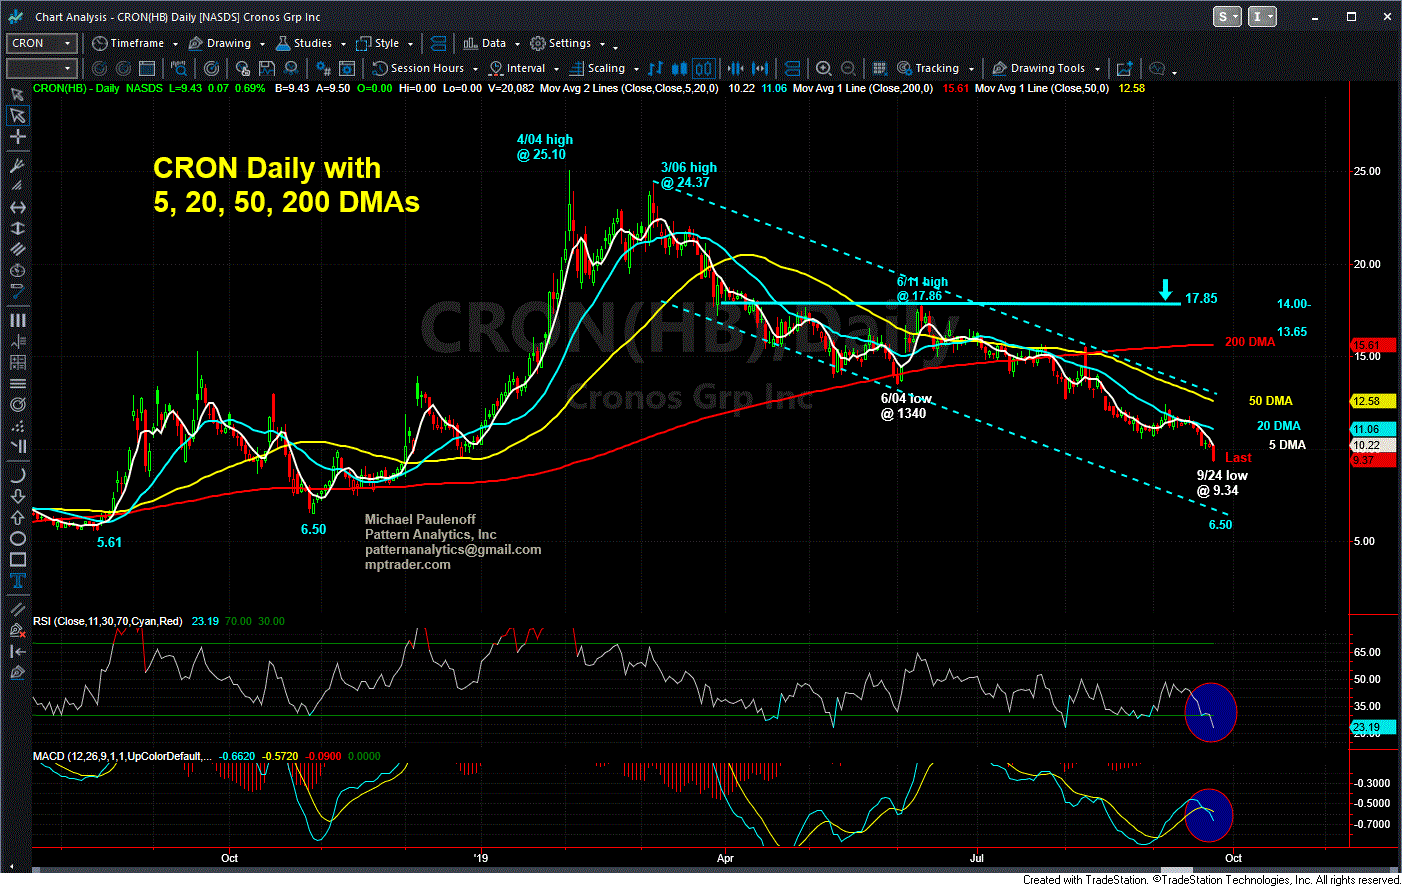Click the 25.00 label on the price axis

point(1367,171)
